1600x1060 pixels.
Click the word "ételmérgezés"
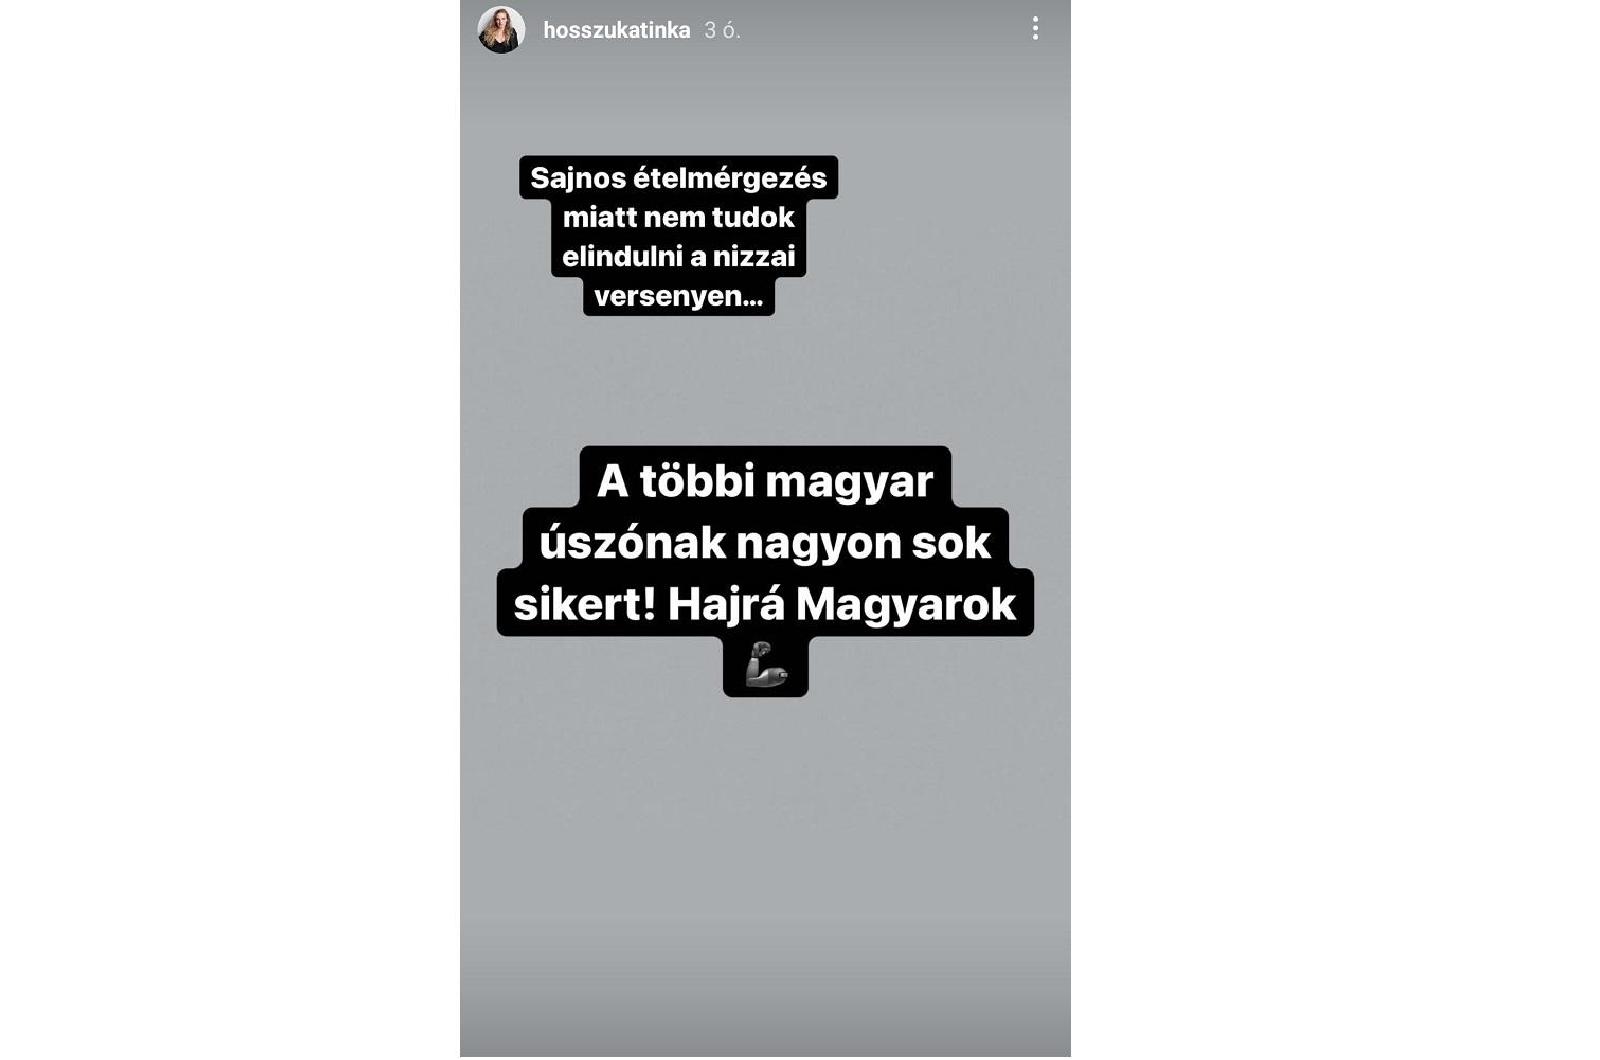pyautogui.click(x=744, y=178)
